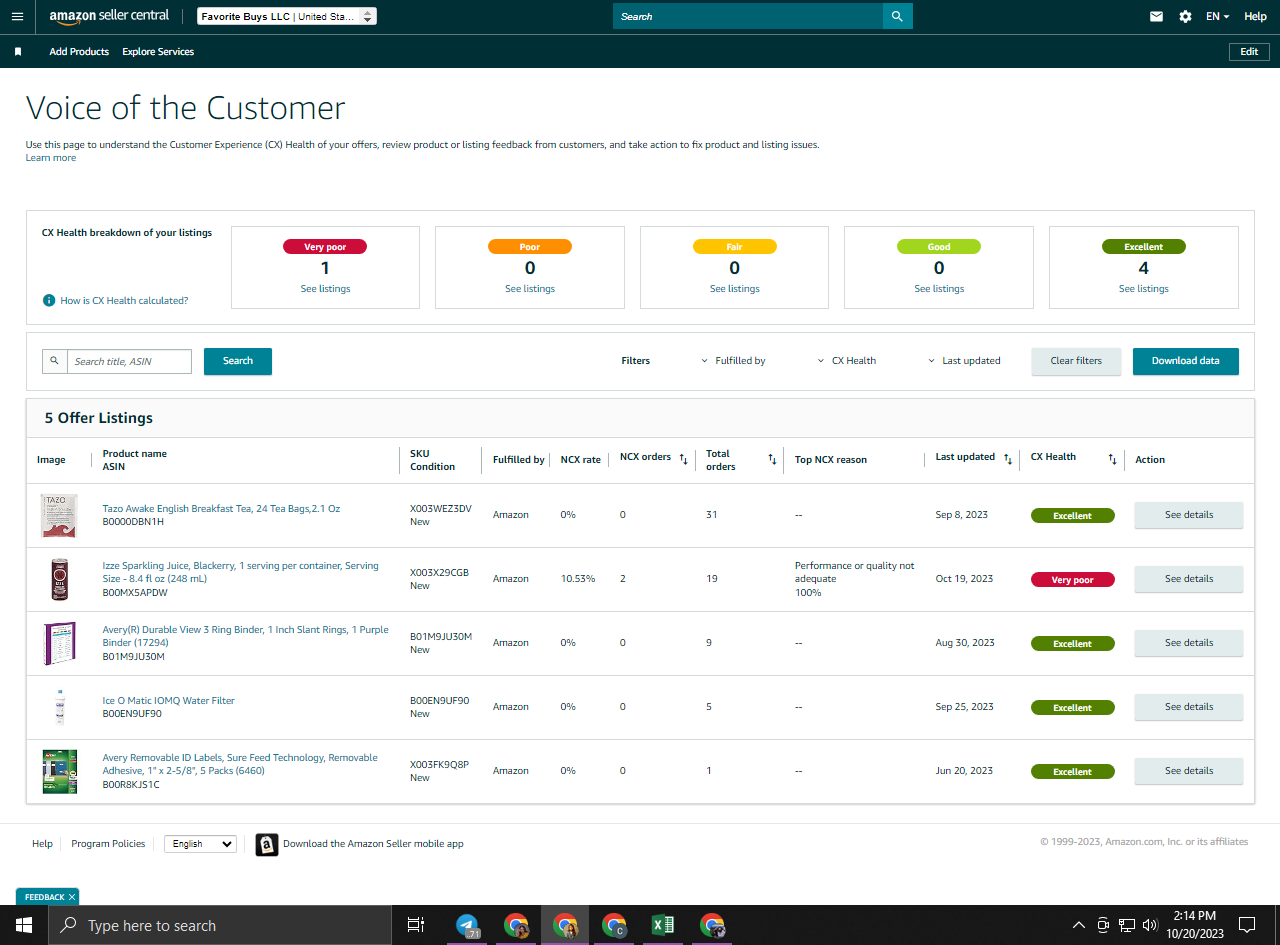Viewport: 1280px width, 945px height.
Task: See listings under Very poor card
Action: point(326,289)
